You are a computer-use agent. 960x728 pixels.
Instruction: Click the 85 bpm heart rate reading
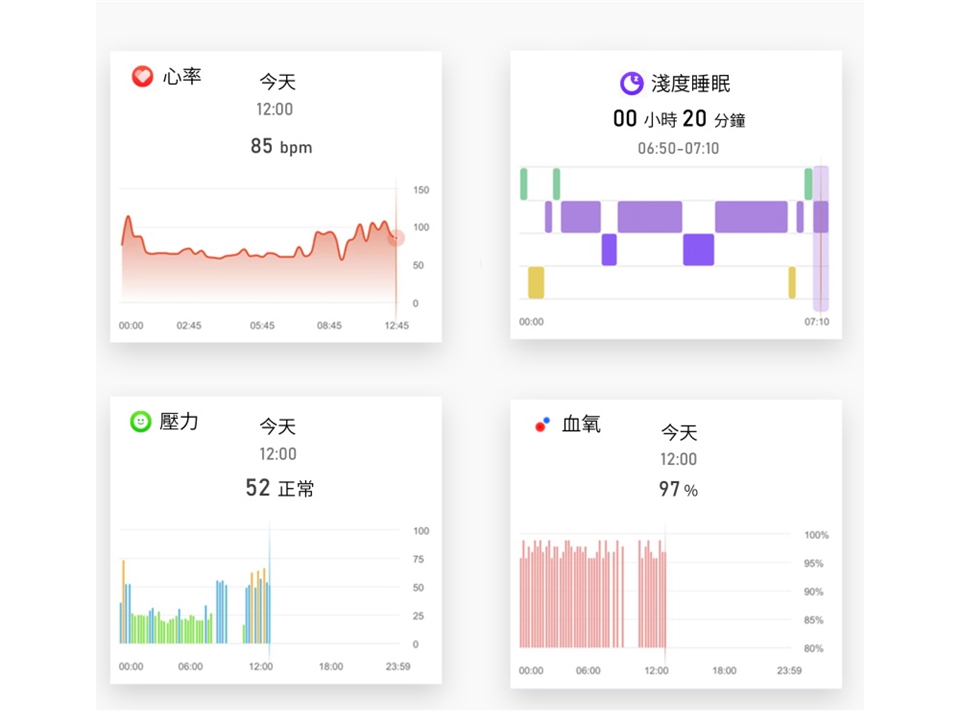(281, 147)
